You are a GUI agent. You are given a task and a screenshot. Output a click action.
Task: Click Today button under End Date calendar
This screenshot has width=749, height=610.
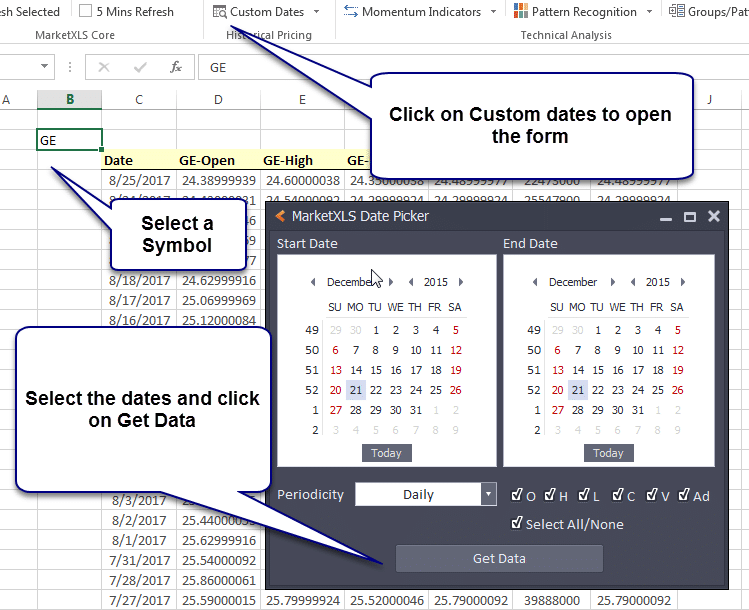coord(609,453)
